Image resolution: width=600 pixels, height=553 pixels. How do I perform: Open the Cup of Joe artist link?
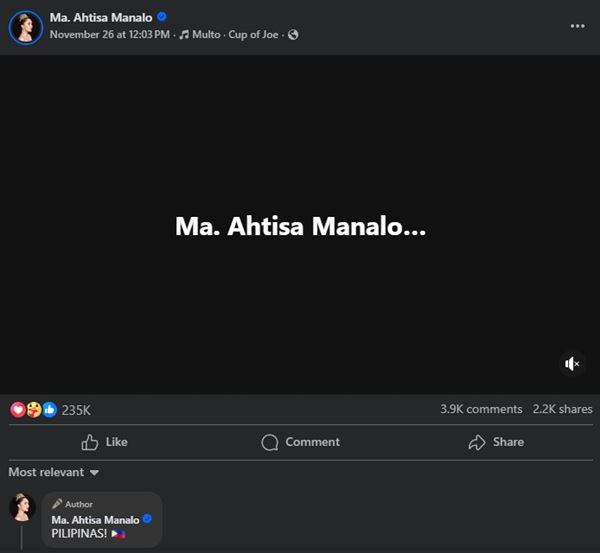[x=253, y=34]
